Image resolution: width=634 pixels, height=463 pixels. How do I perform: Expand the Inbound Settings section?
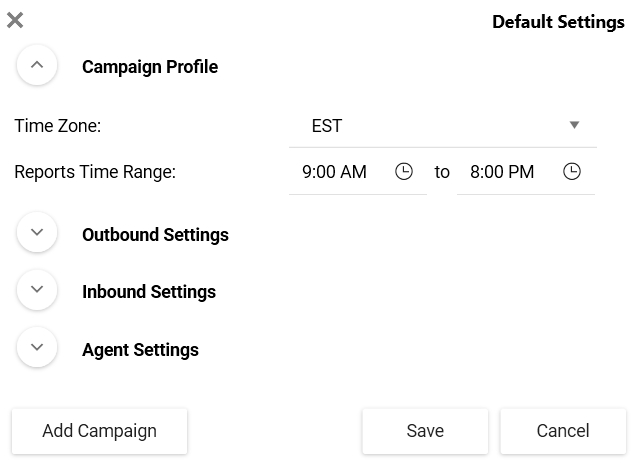click(x=37, y=290)
